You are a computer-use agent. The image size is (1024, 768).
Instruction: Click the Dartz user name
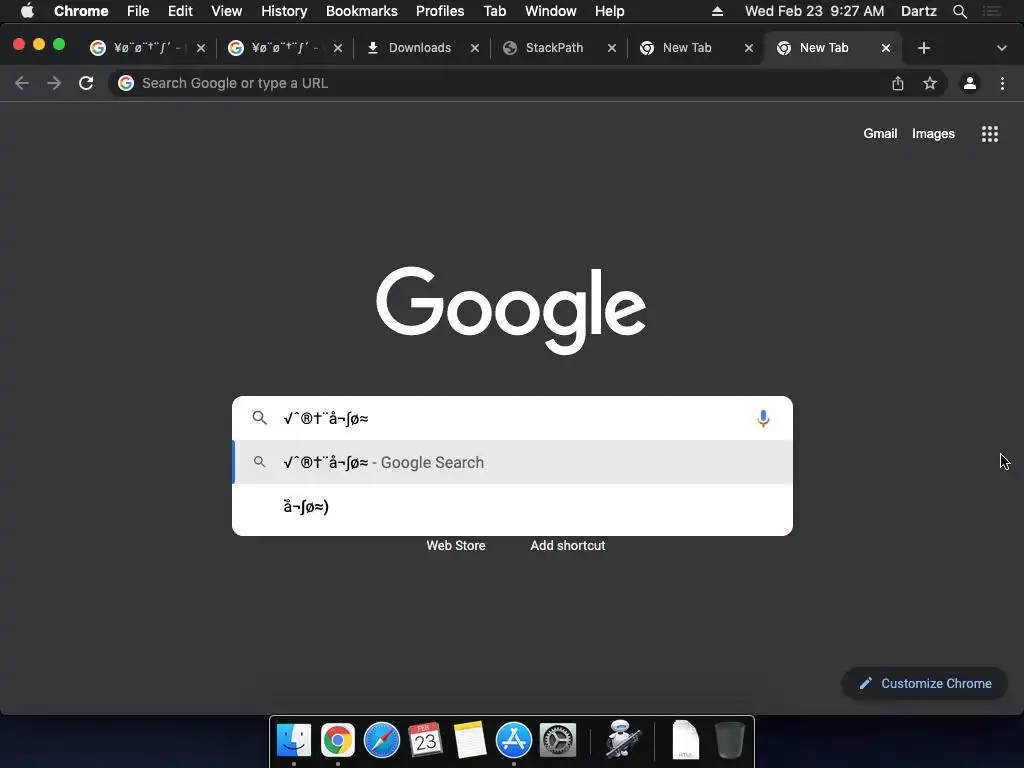(x=919, y=11)
